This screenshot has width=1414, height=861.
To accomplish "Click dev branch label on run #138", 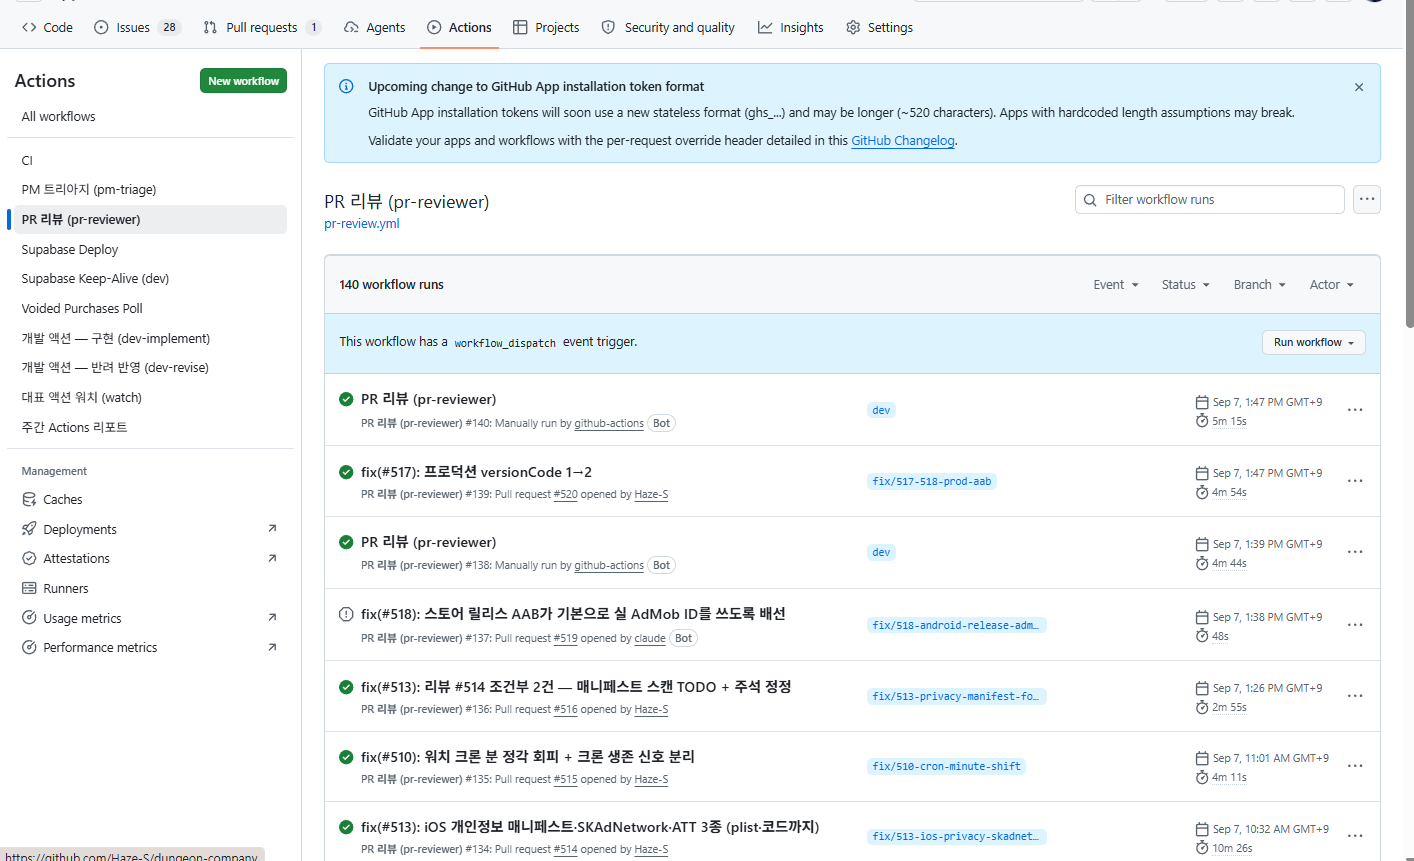I will 881,552.
